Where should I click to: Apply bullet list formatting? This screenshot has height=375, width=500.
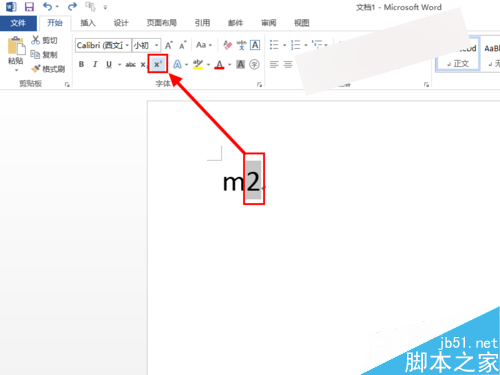click(274, 45)
